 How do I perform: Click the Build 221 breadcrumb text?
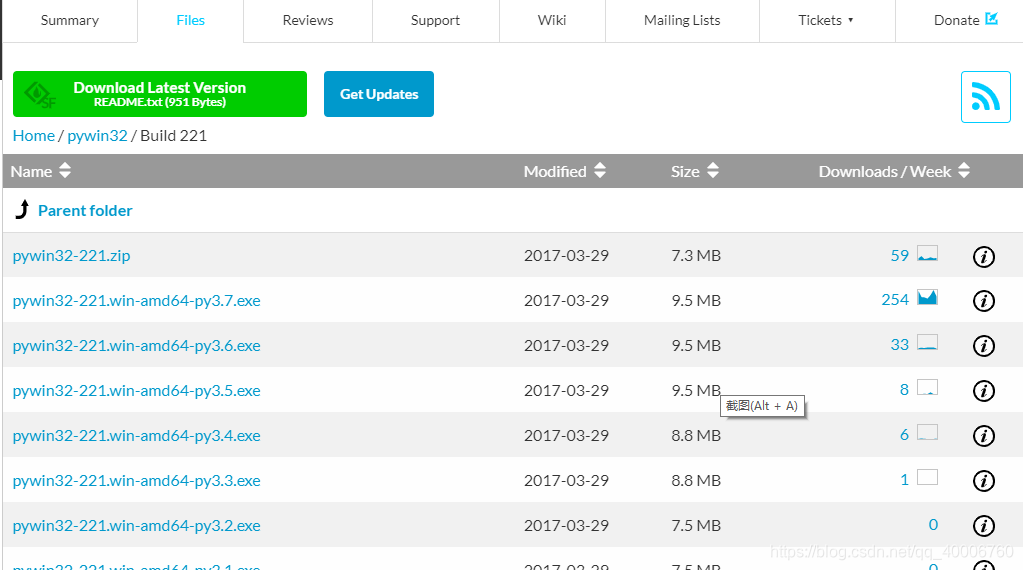click(174, 136)
